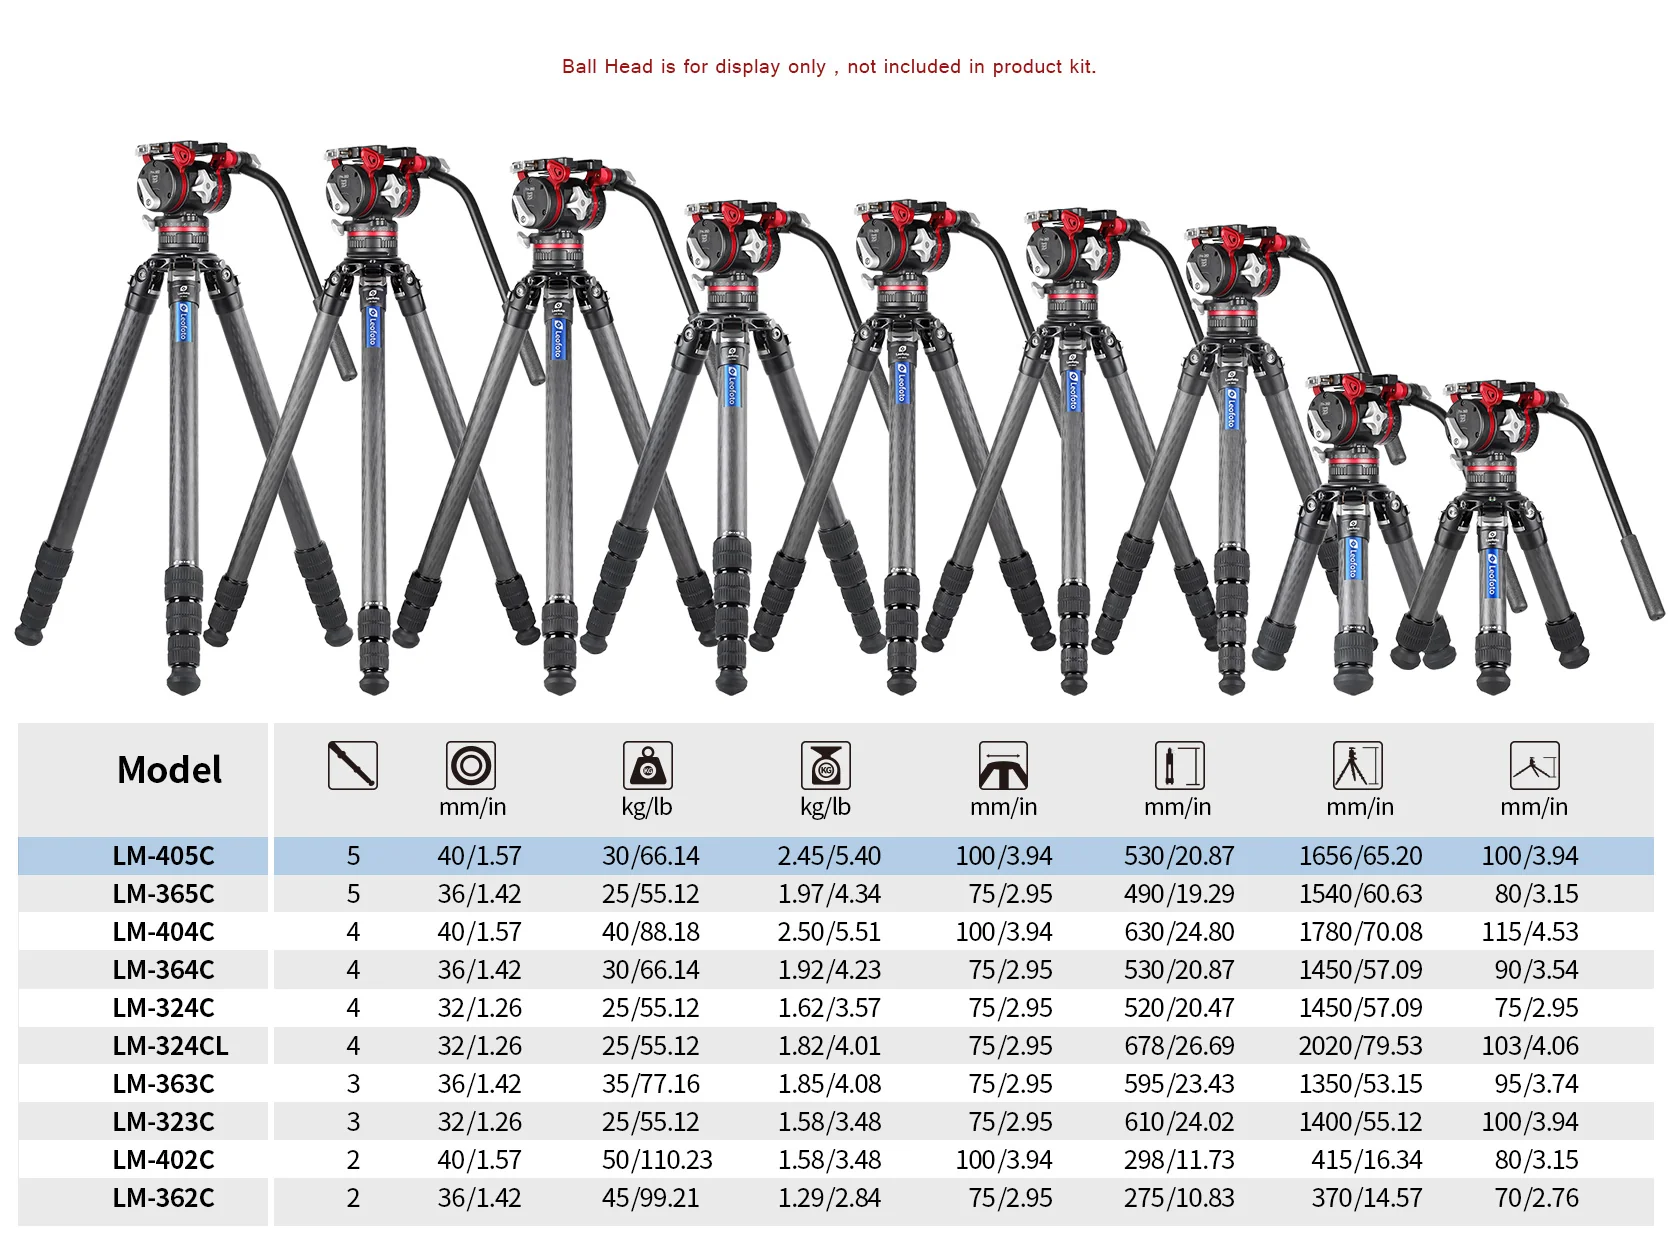The image size is (1680, 1257).
Task: Click 103/4.06 min height value
Action: point(1530,1046)
